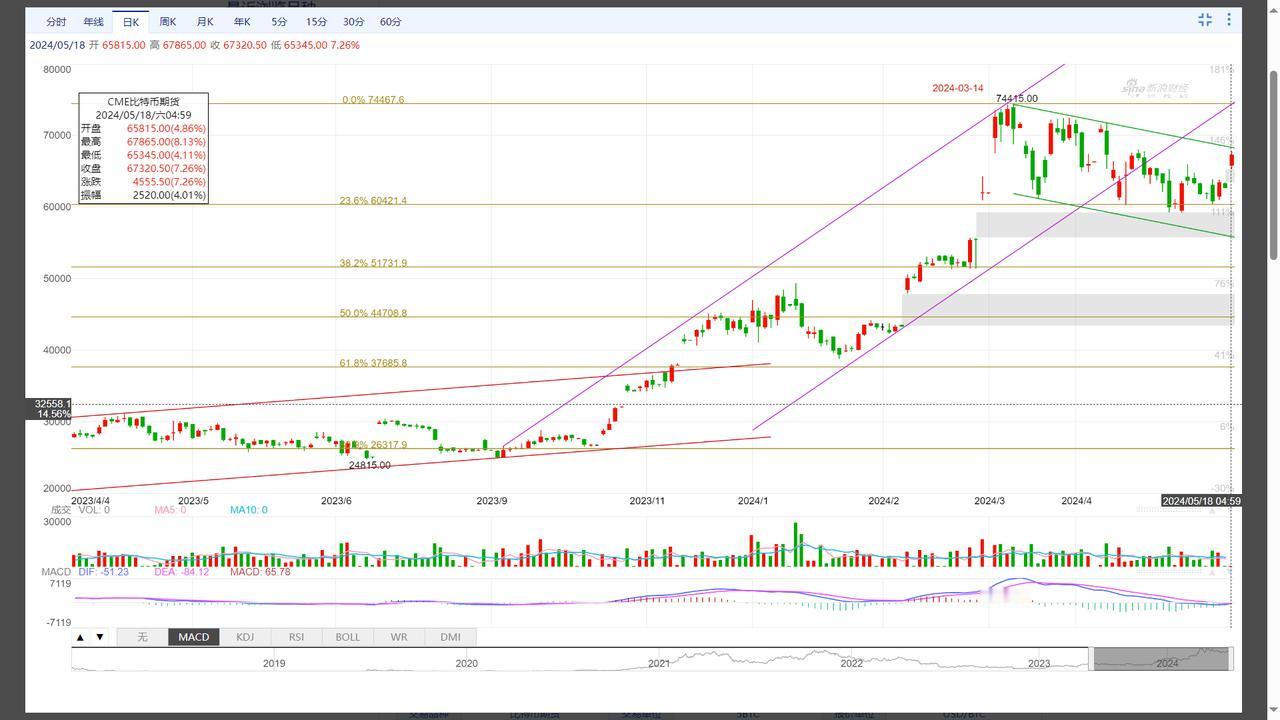The image size is (1280, 720).
Task: Click the 23.6% 60421.4 Fibonacci label
Action: (x=373, y=201)
